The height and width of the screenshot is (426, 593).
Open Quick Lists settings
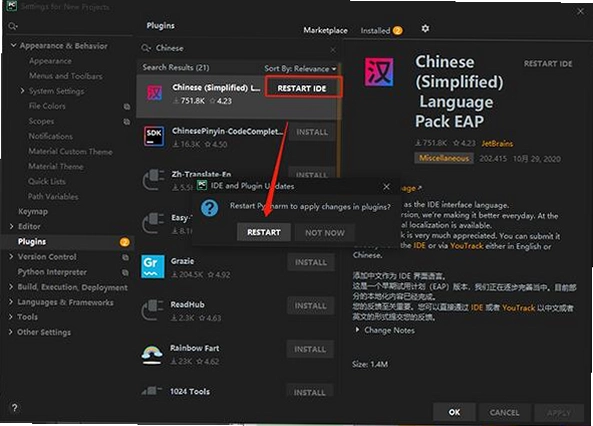tap(47, 182)
